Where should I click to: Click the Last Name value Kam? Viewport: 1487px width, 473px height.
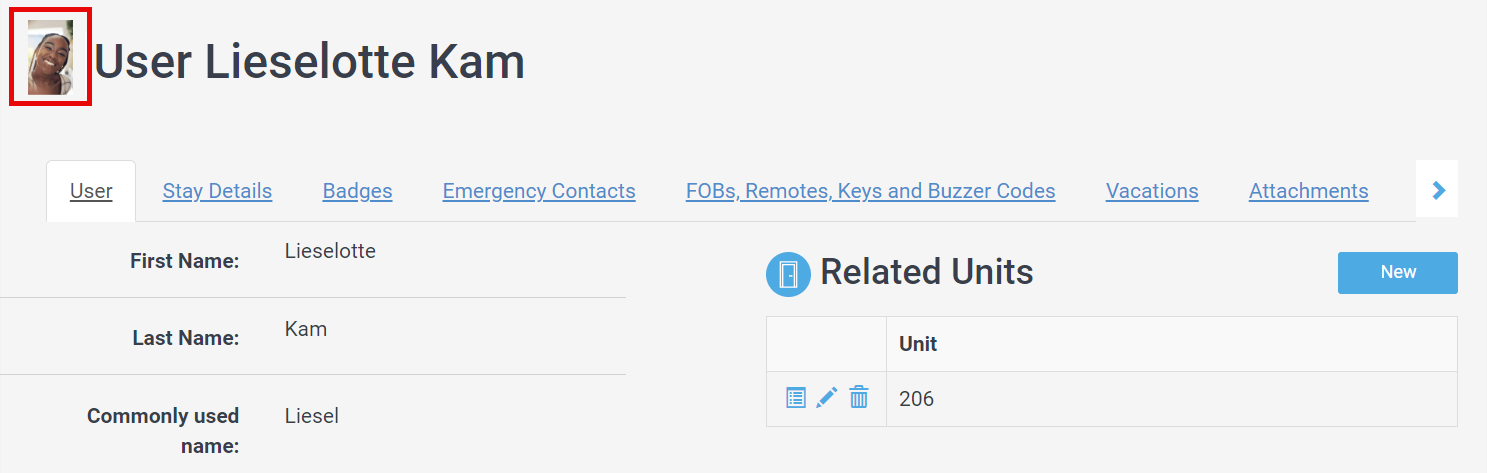point(306,329)
